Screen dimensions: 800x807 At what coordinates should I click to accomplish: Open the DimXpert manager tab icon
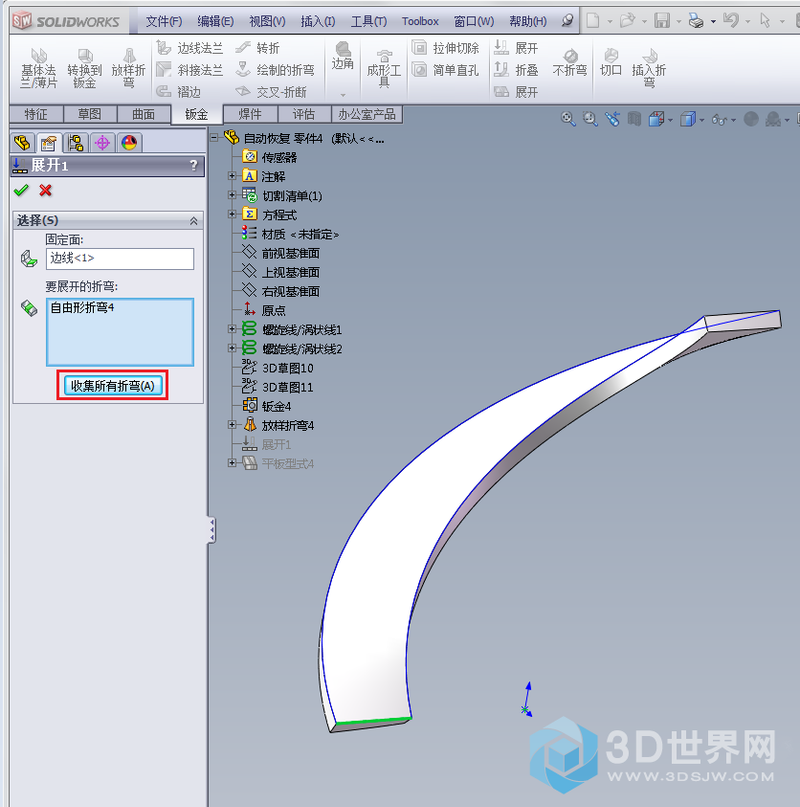point(102,142)
